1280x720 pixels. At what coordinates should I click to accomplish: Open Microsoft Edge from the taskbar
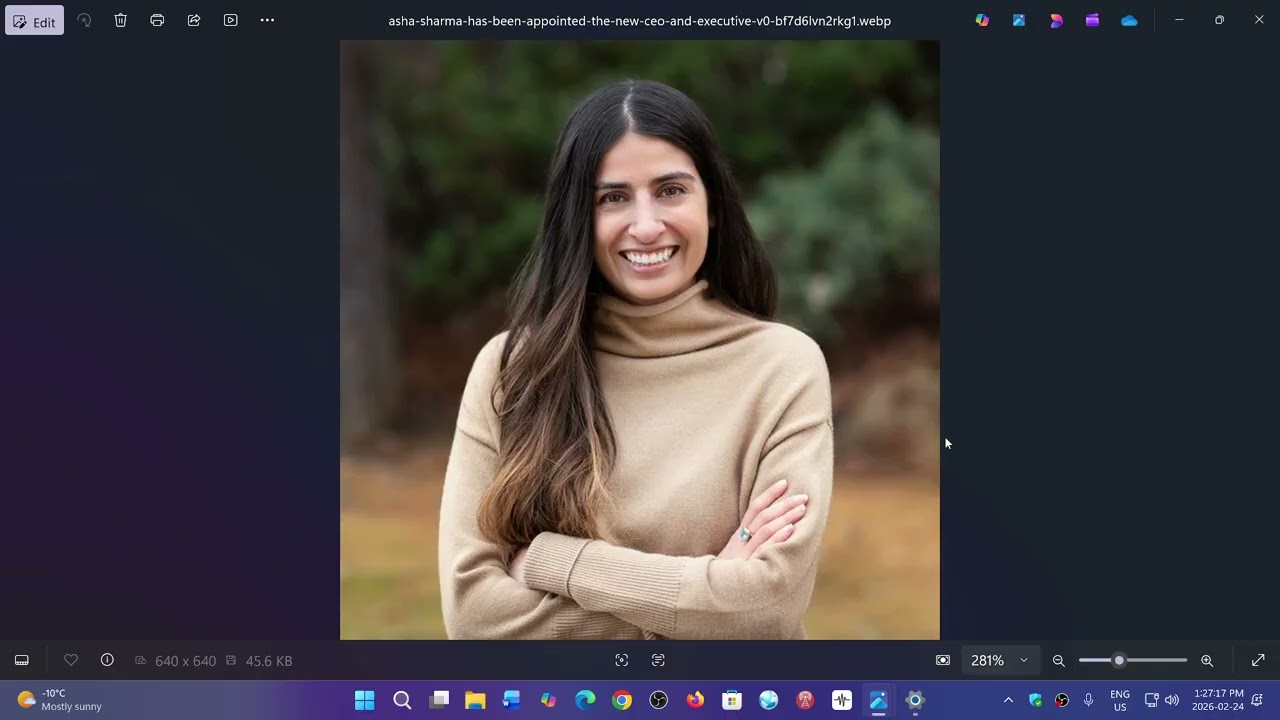pos(585,700)
